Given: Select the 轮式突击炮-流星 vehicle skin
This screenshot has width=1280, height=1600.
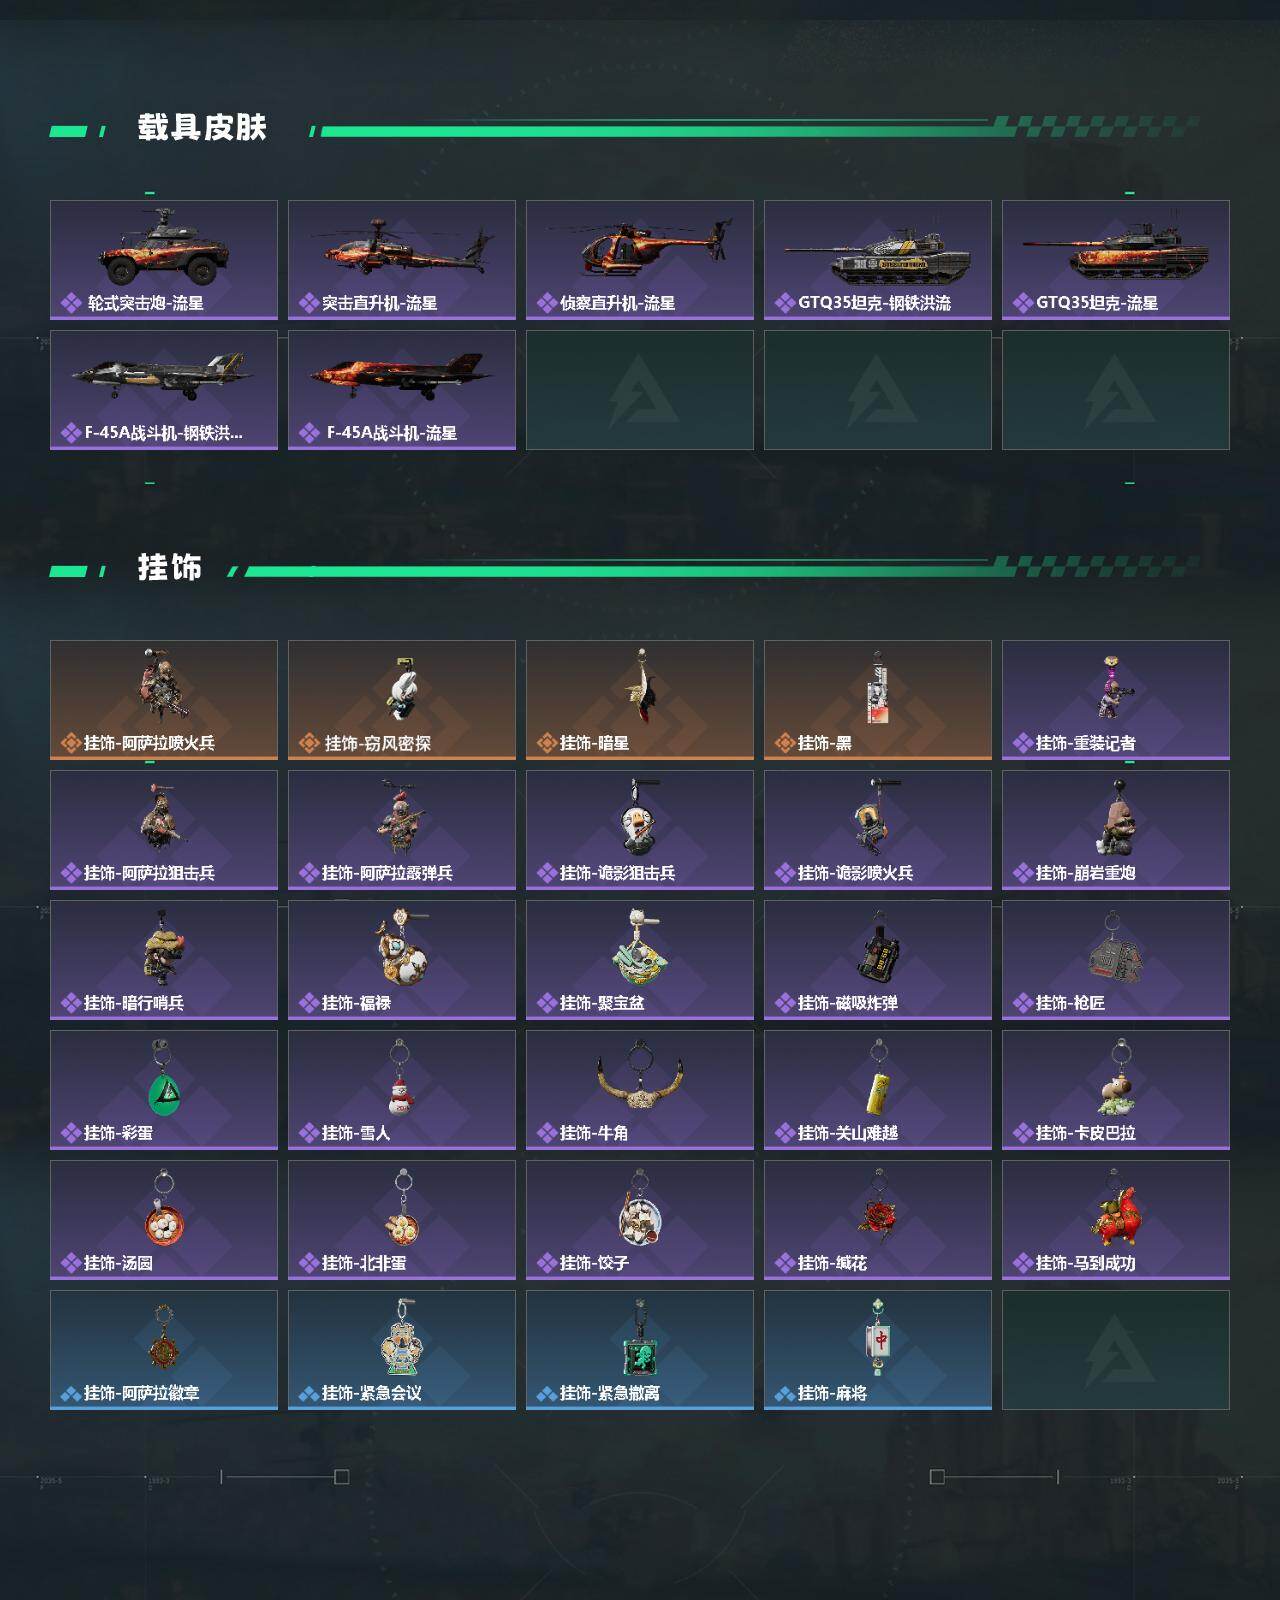Looking at the screenshot, I should (x=164, y=260).
